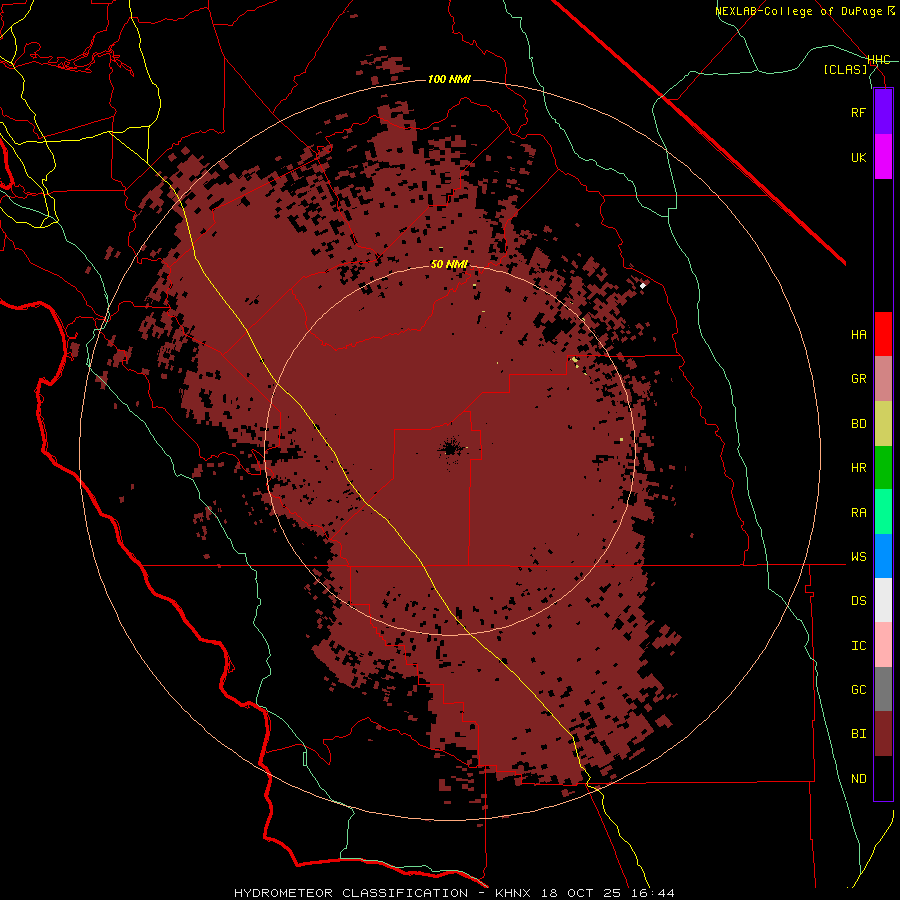
Task: Select the WS blue legend swatch
Action: pos(883,556)
